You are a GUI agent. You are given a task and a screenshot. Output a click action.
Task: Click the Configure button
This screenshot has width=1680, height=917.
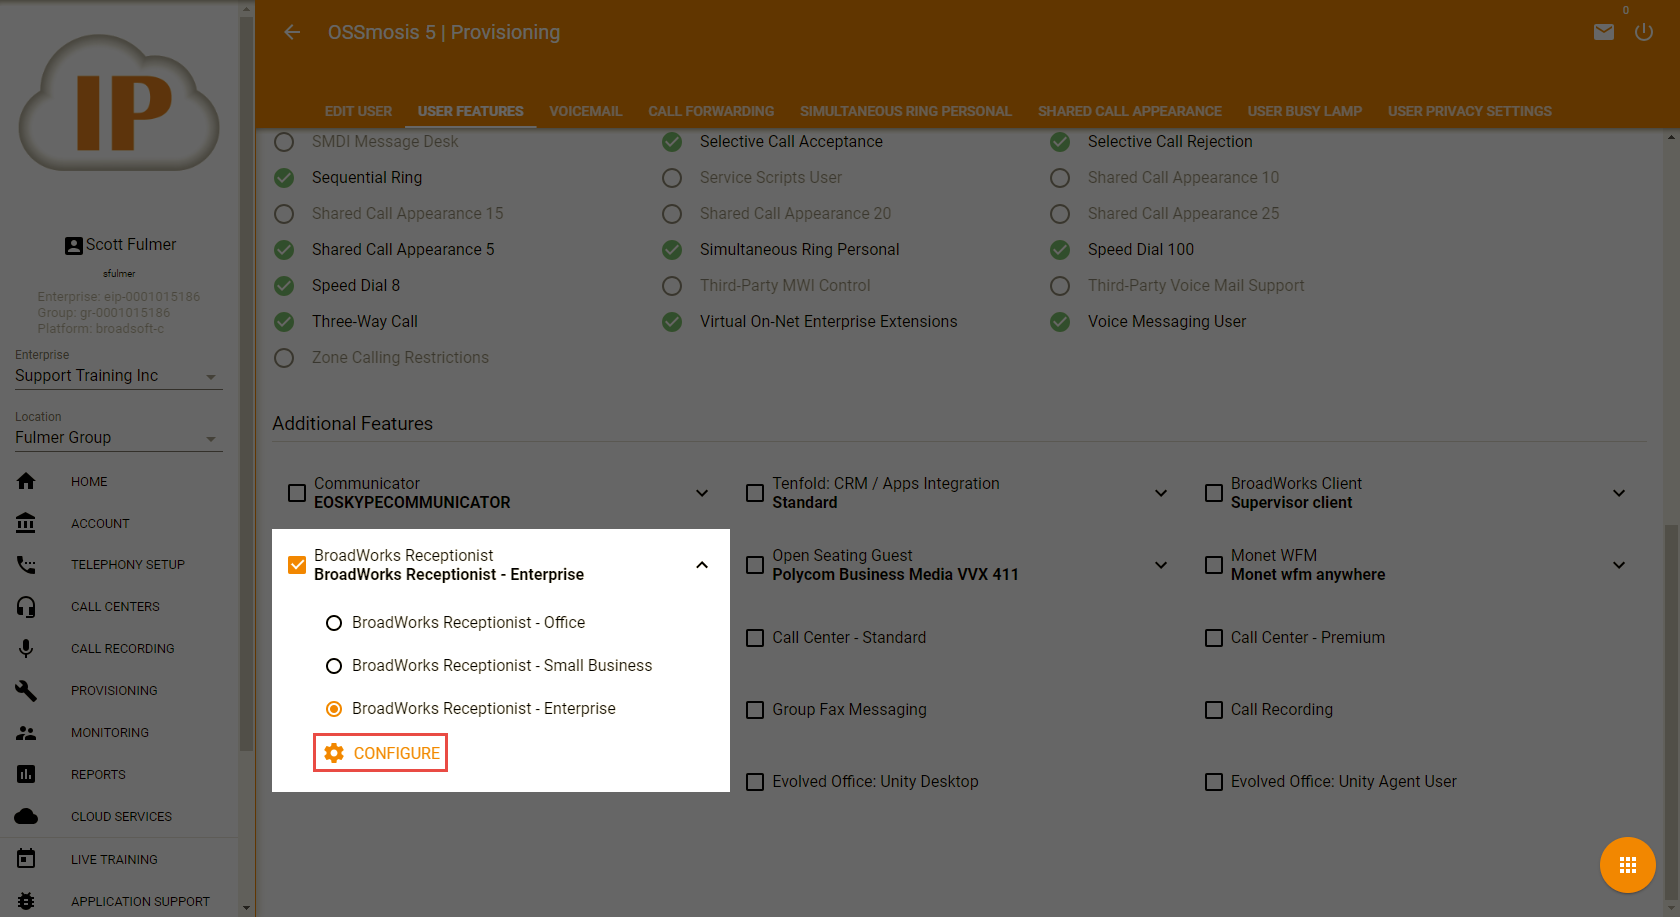tap(381, 753)
